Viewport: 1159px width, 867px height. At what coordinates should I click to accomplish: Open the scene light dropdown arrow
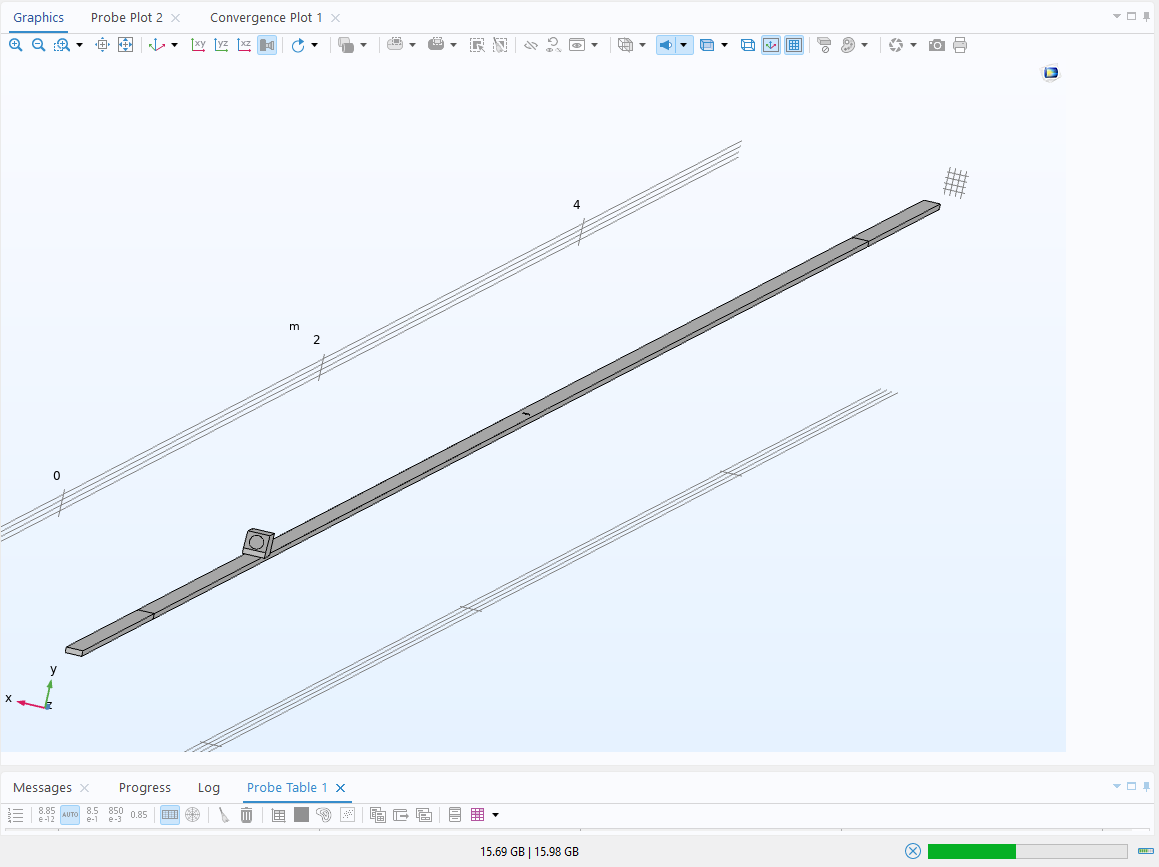[x=684, y=45]
